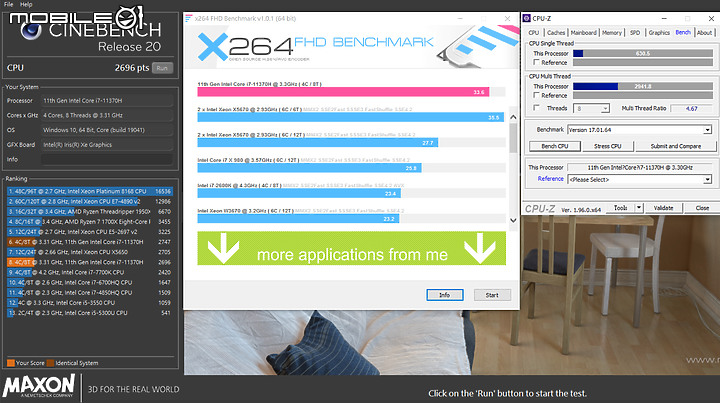Screen dimensions: 720x403
Task: Click the CPU Single Thread score bar
Action: [x=642, y=53]
